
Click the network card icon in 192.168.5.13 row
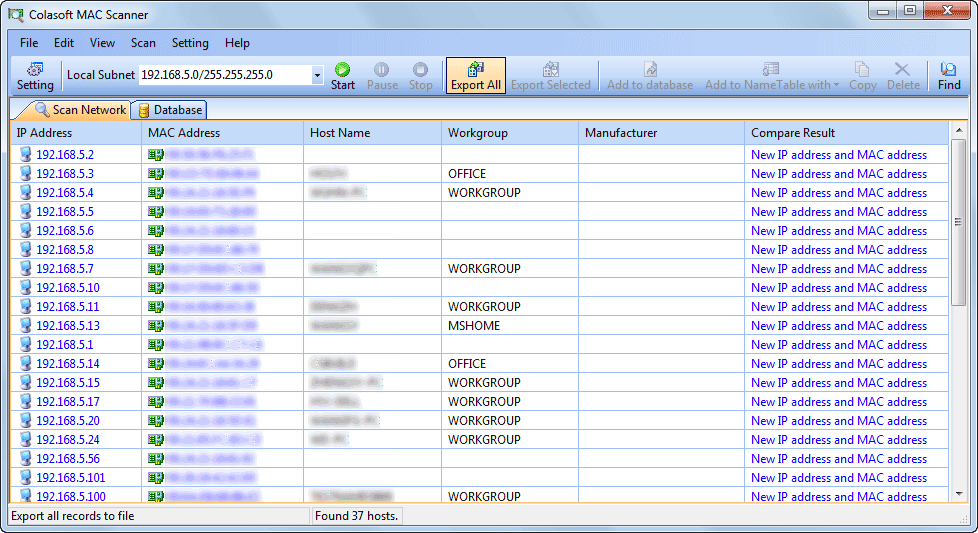click(x=156, y=325)
